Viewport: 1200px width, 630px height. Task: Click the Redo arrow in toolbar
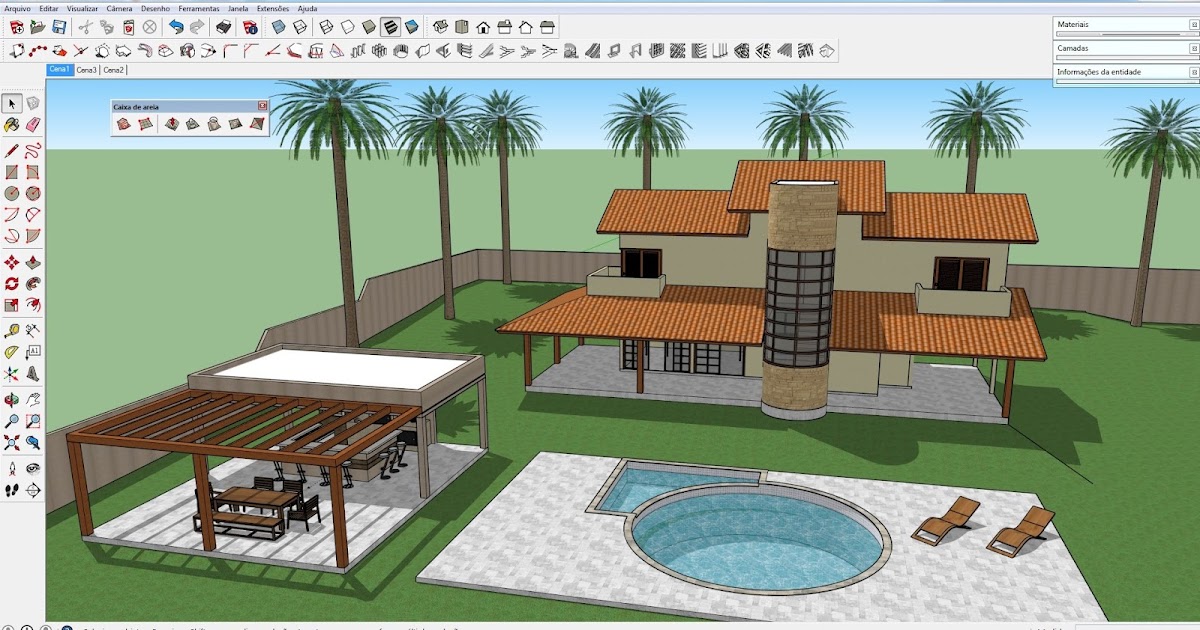coord(197,27)
